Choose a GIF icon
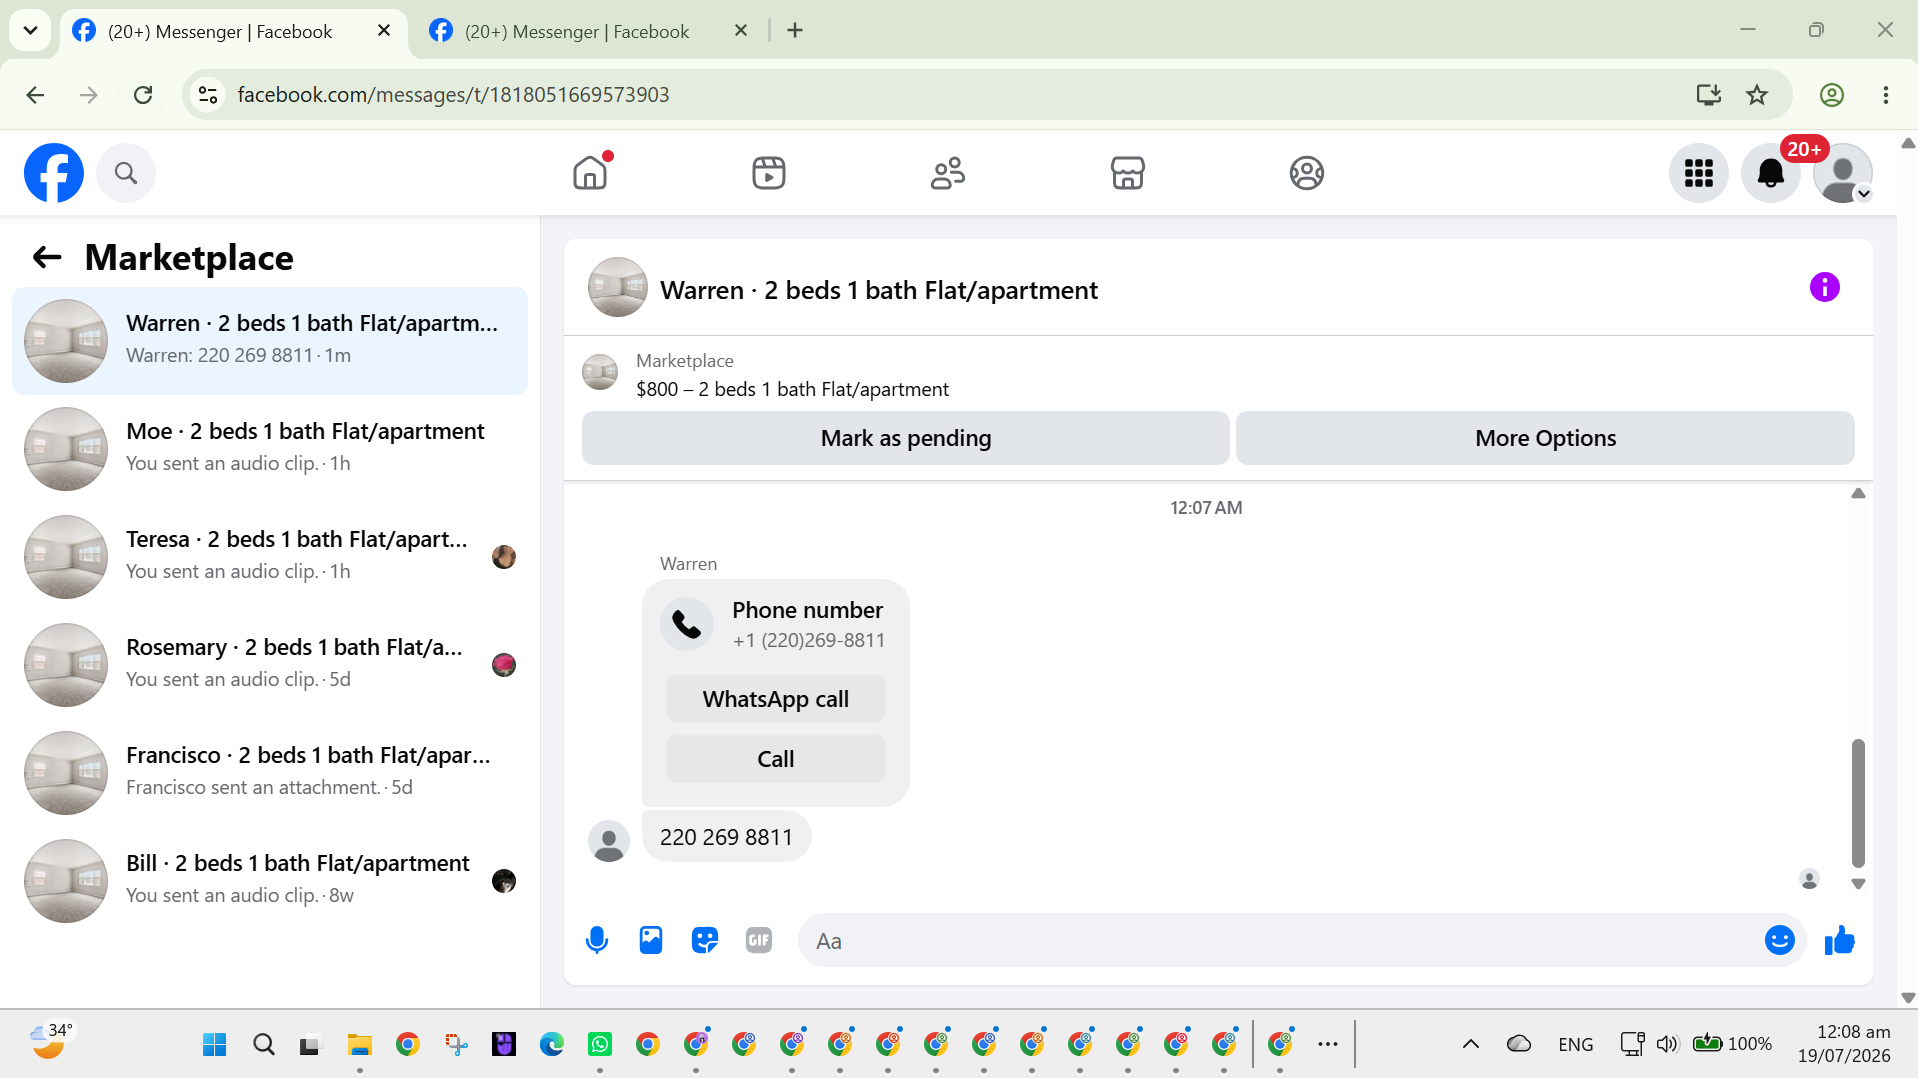This screenshot has width=1918, height=1078. coord(759,940)
